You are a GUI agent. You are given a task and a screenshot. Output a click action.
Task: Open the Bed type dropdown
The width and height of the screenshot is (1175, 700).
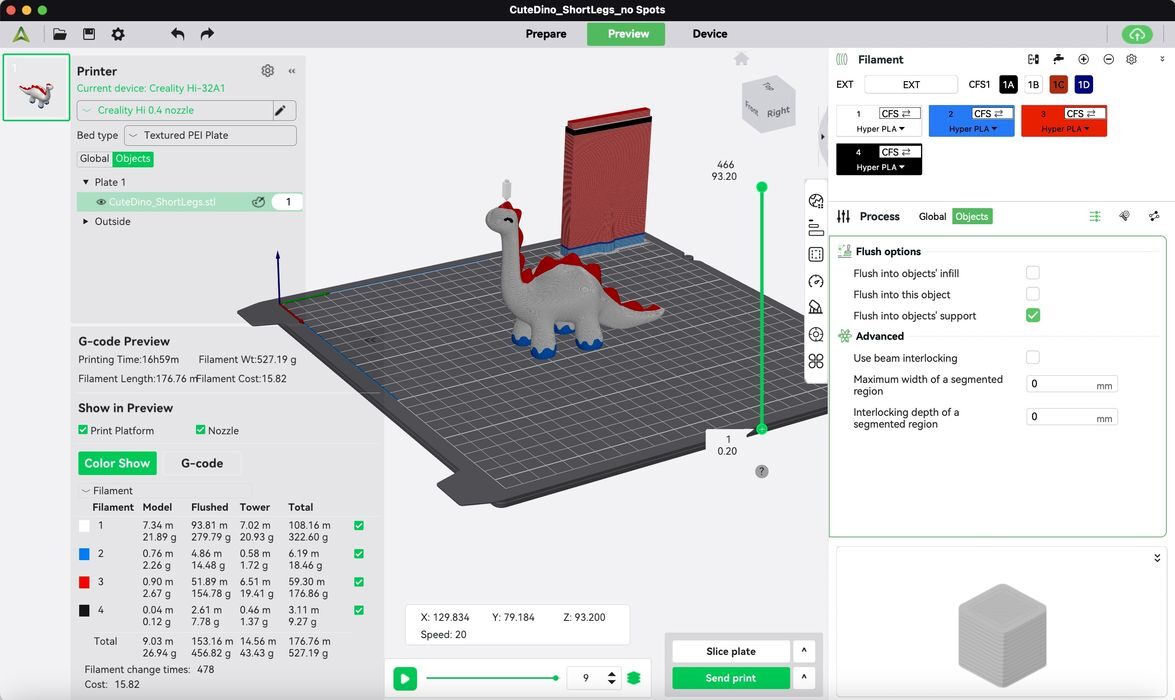click(210, 135)
